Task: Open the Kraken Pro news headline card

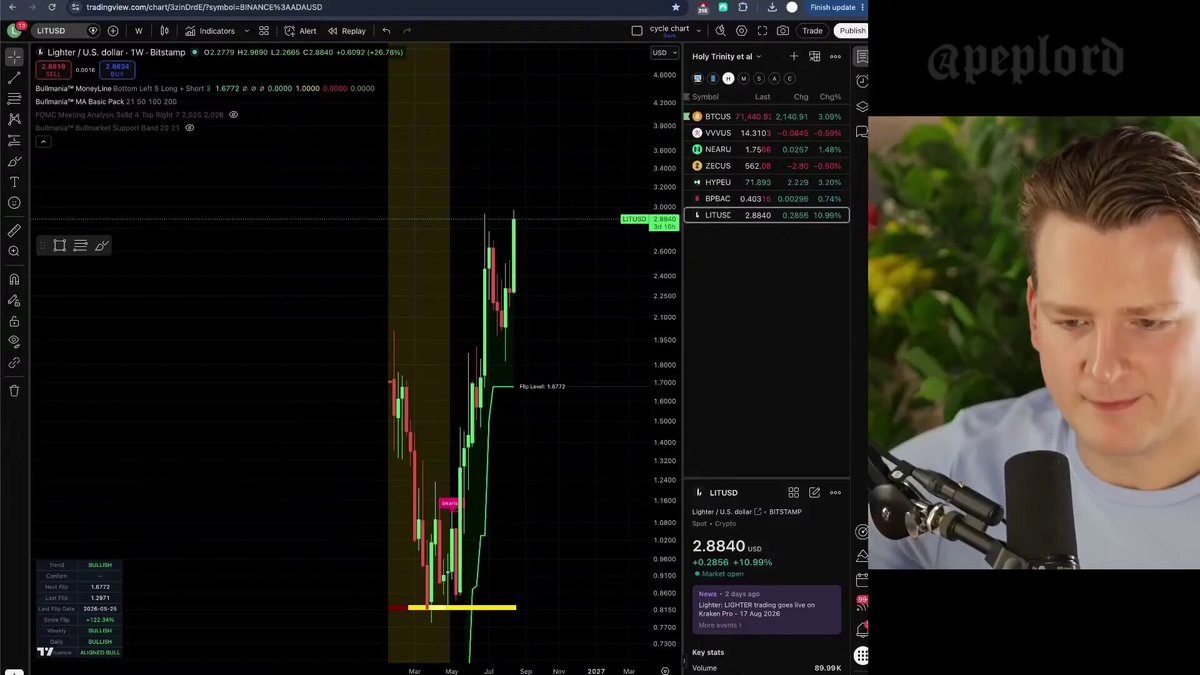Action: (767, 609)
